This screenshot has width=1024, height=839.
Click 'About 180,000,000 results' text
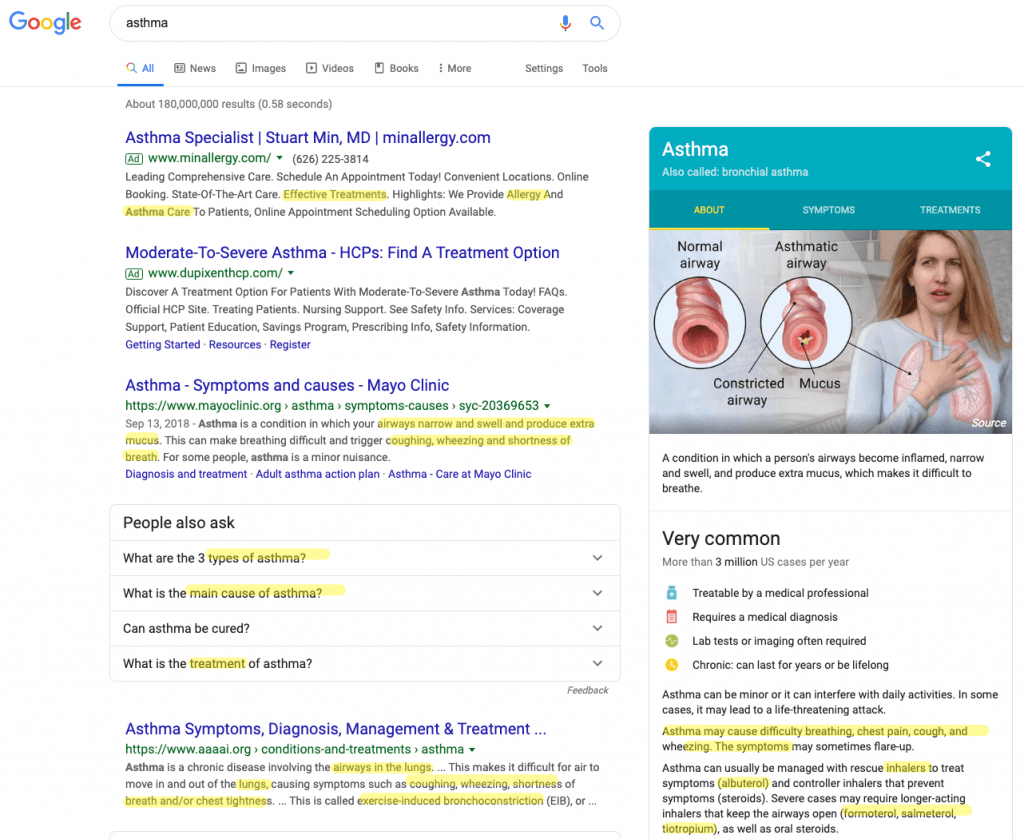229,104
